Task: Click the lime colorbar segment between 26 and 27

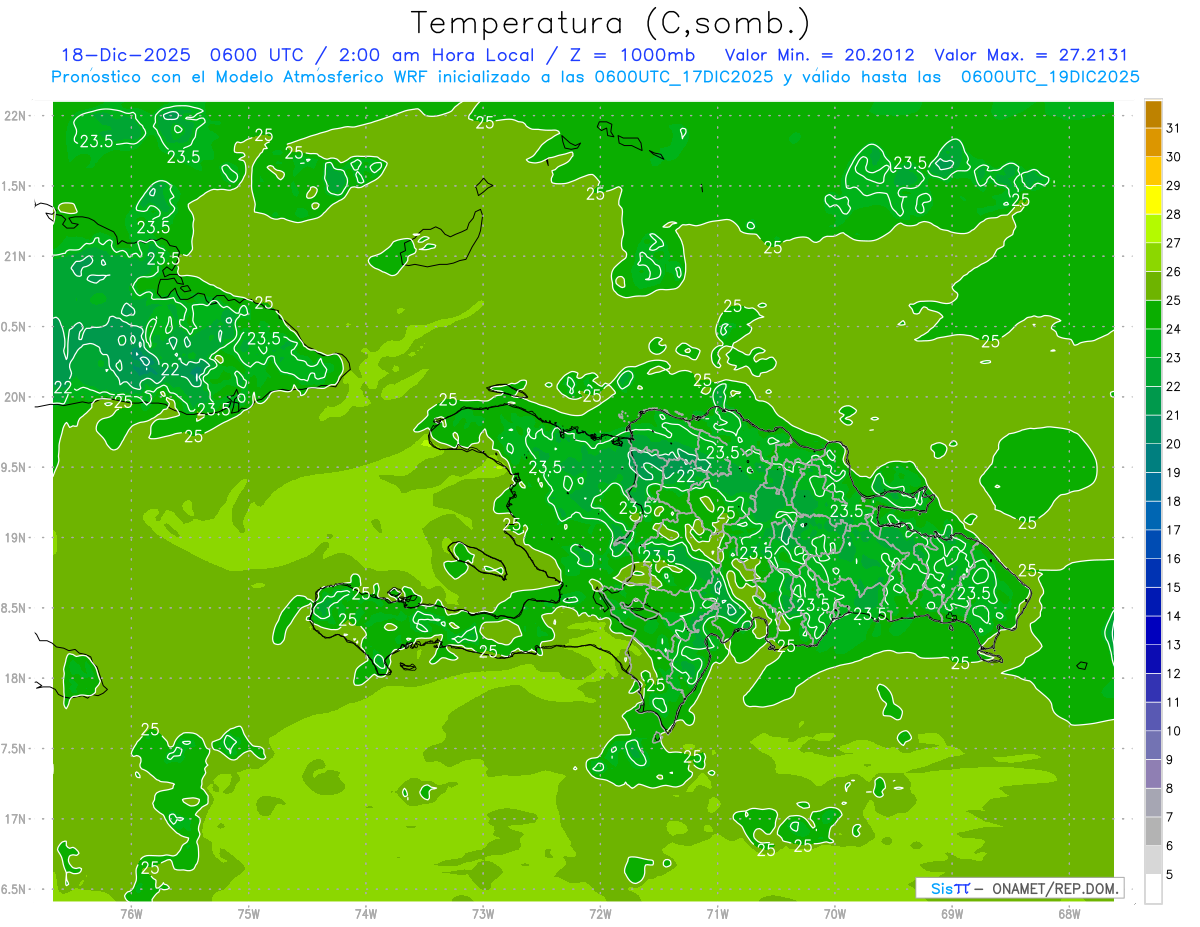Action: (x=1153, y=258)
